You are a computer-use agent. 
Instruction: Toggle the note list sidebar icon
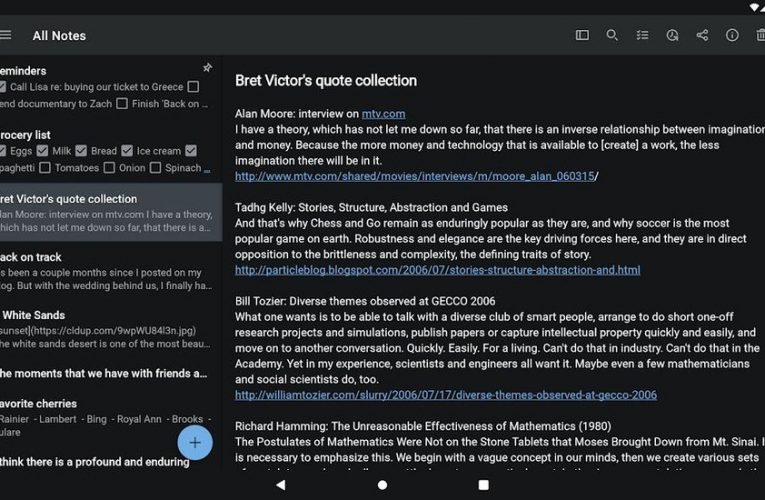582,35
